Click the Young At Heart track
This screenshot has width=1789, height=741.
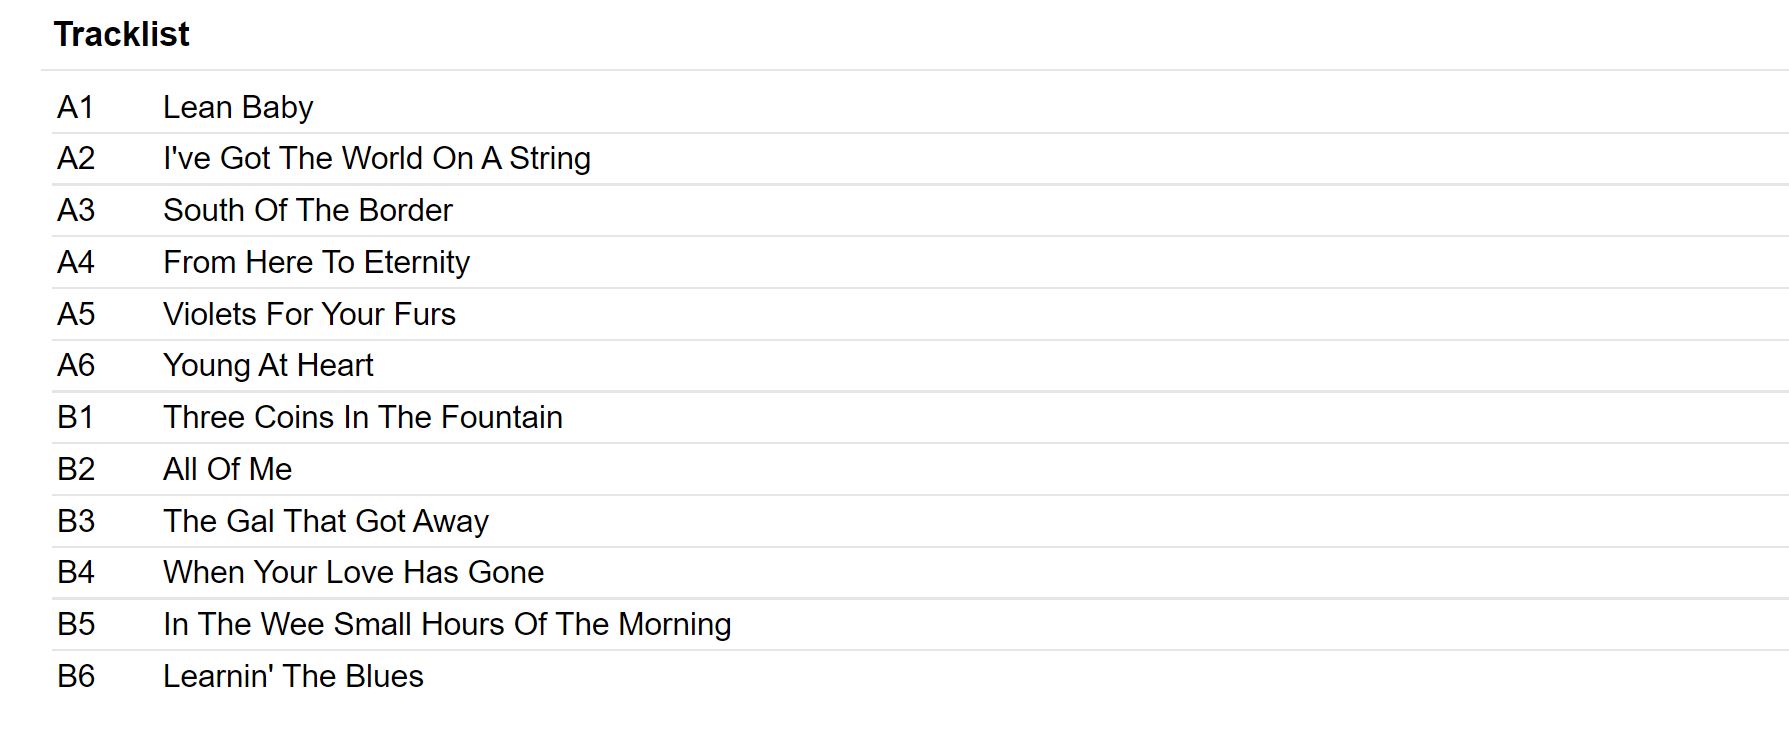coord(268,365)
